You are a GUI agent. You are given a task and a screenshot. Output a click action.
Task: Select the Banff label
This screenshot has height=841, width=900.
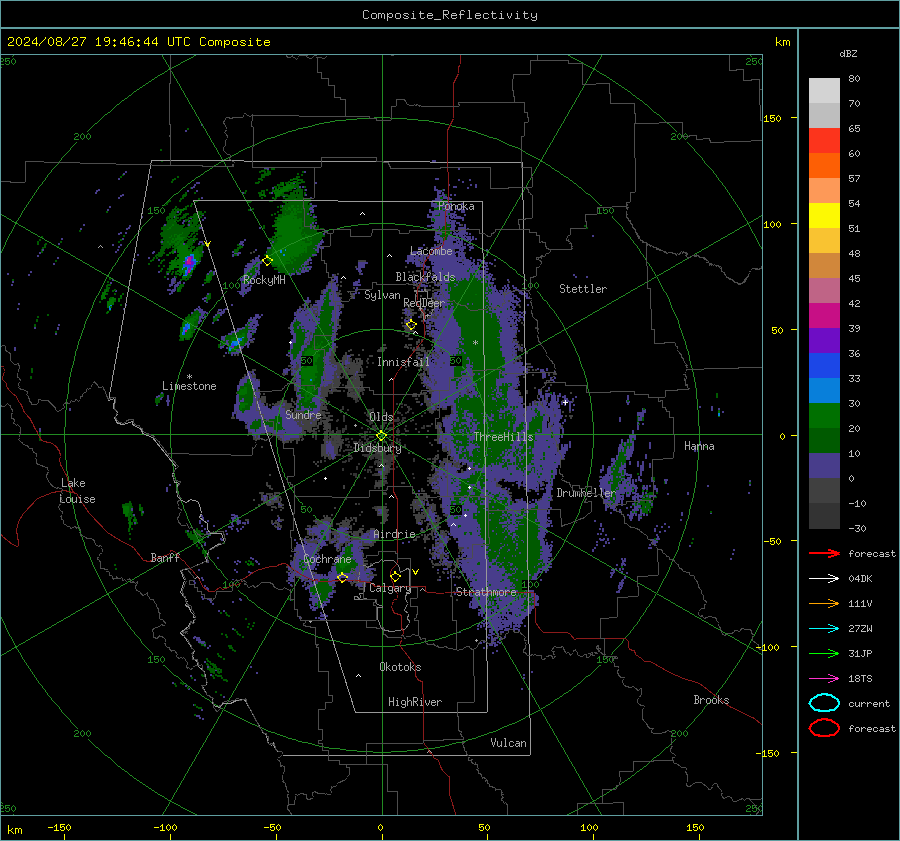click(x=165, y=557)
